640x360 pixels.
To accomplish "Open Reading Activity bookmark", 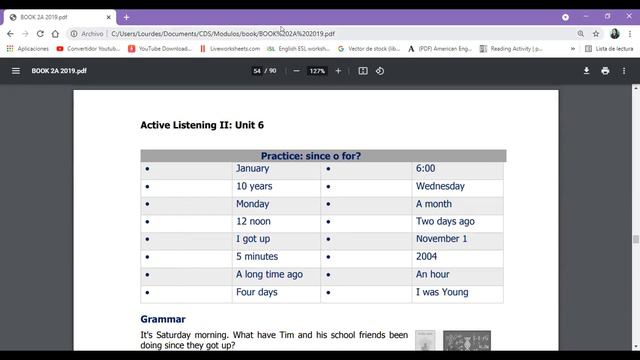I will [x=511, y=49].
